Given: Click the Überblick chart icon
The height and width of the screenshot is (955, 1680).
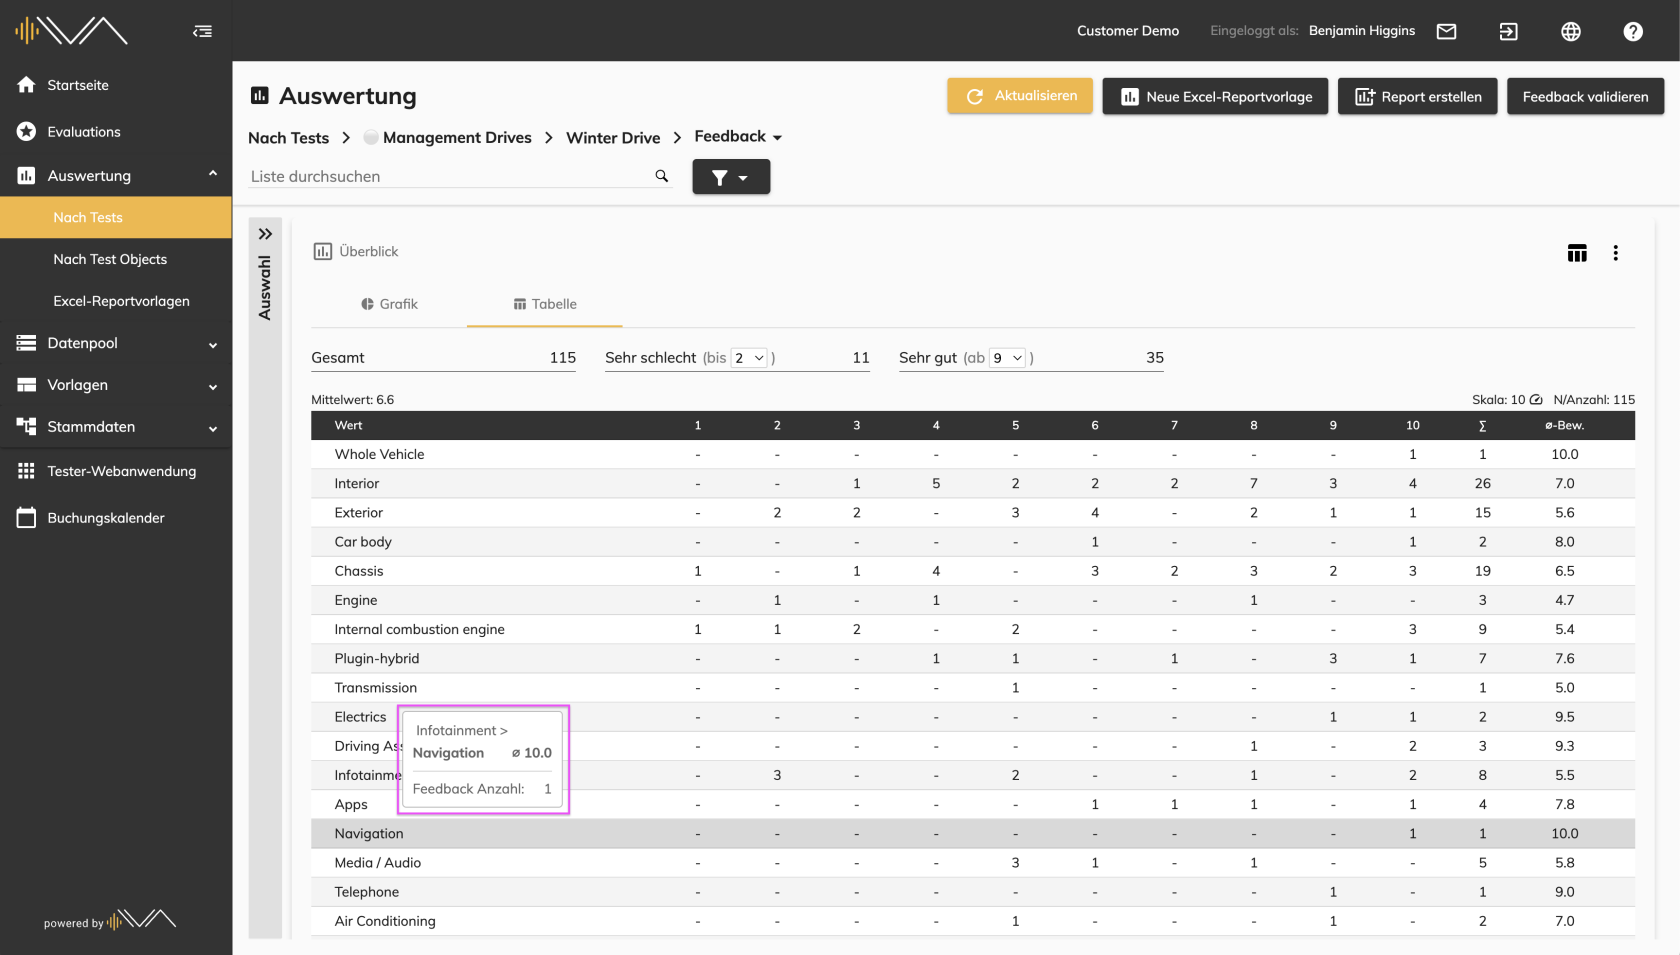Looking at the screenshot, I should pos(322,251).
